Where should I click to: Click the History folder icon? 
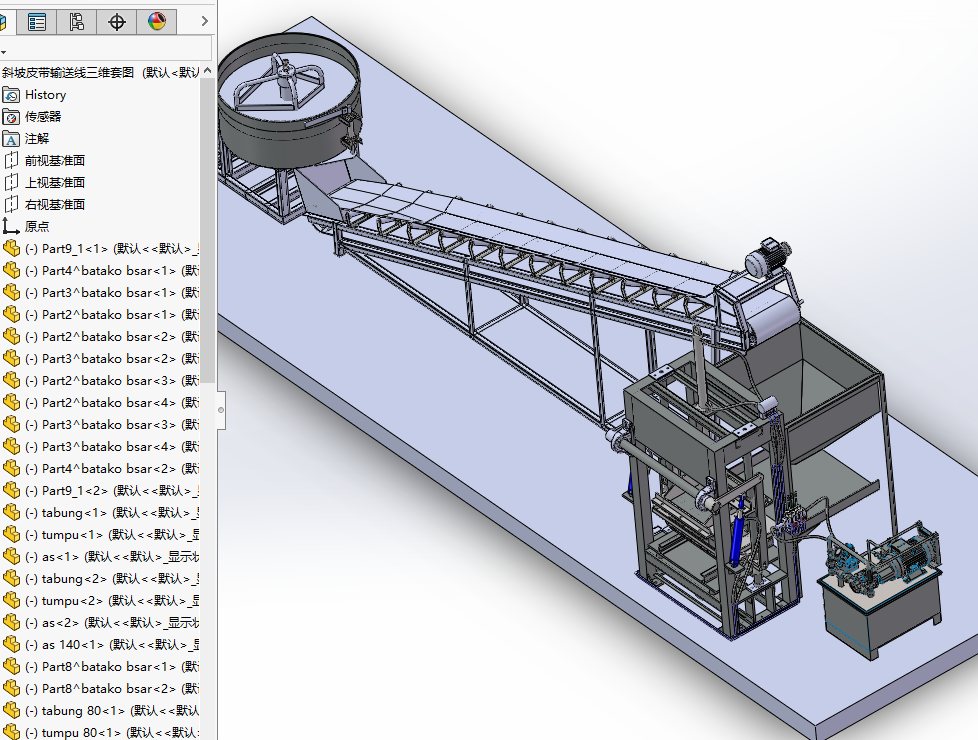coord(11,95)
